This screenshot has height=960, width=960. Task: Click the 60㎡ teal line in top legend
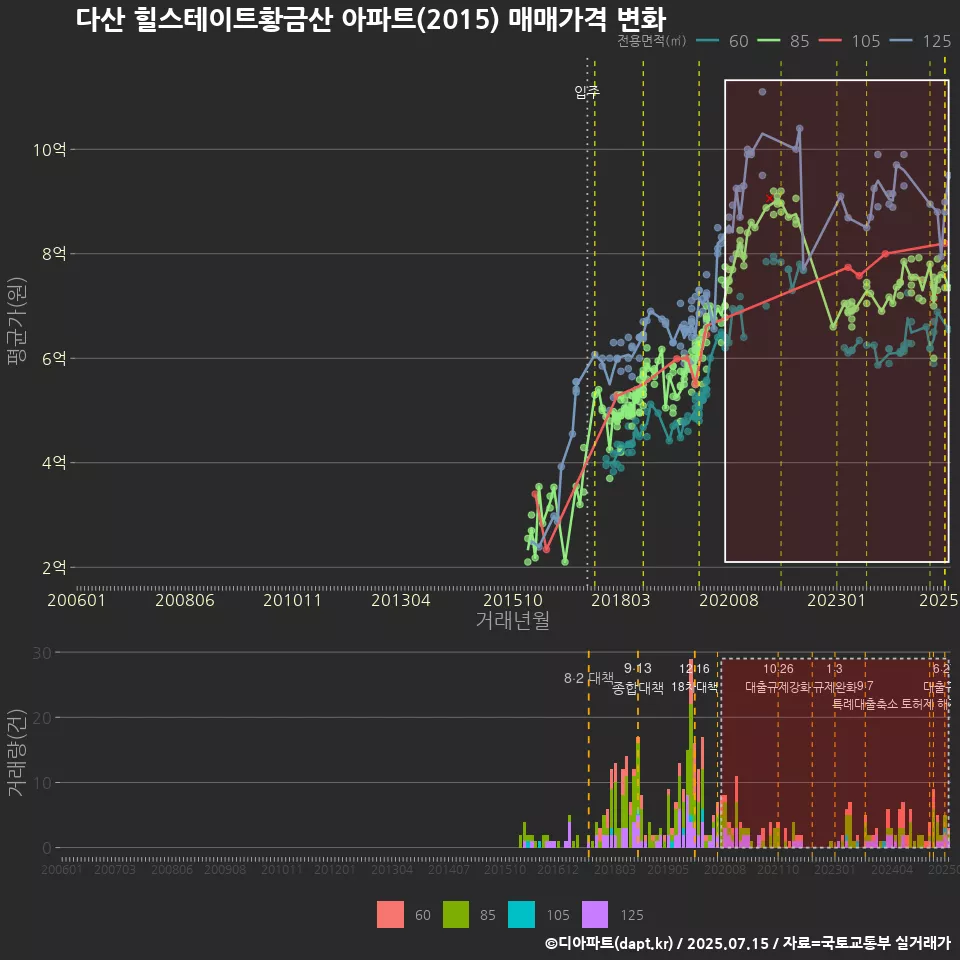pos(708,41)
